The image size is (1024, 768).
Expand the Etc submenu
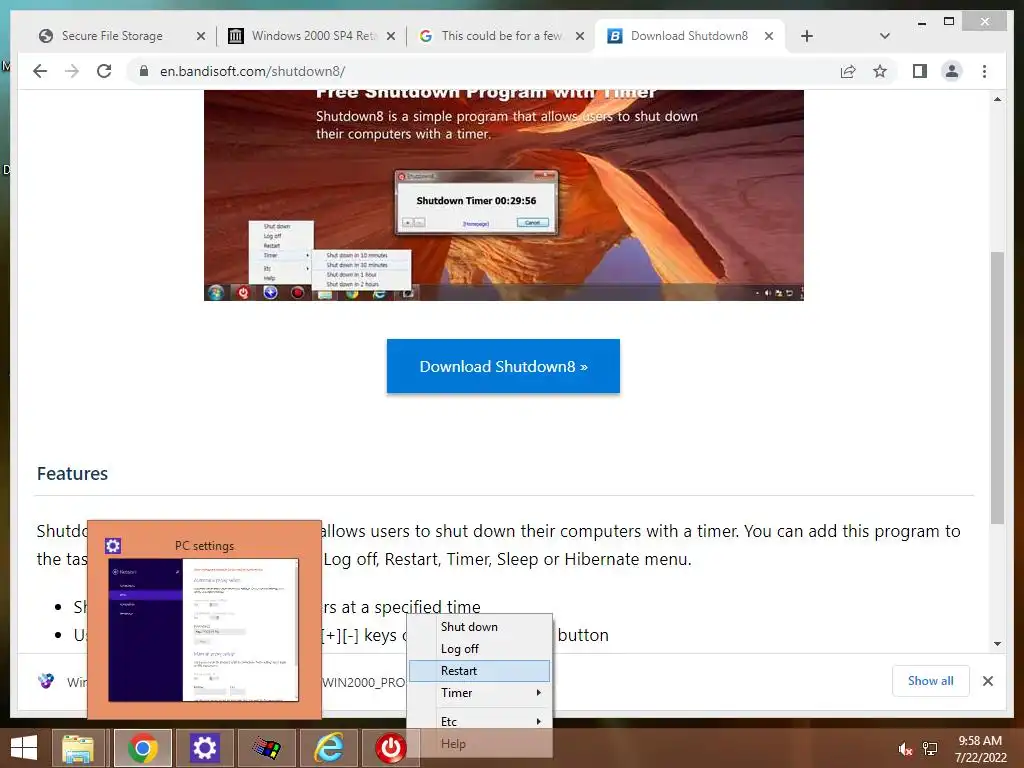point(479,722)
